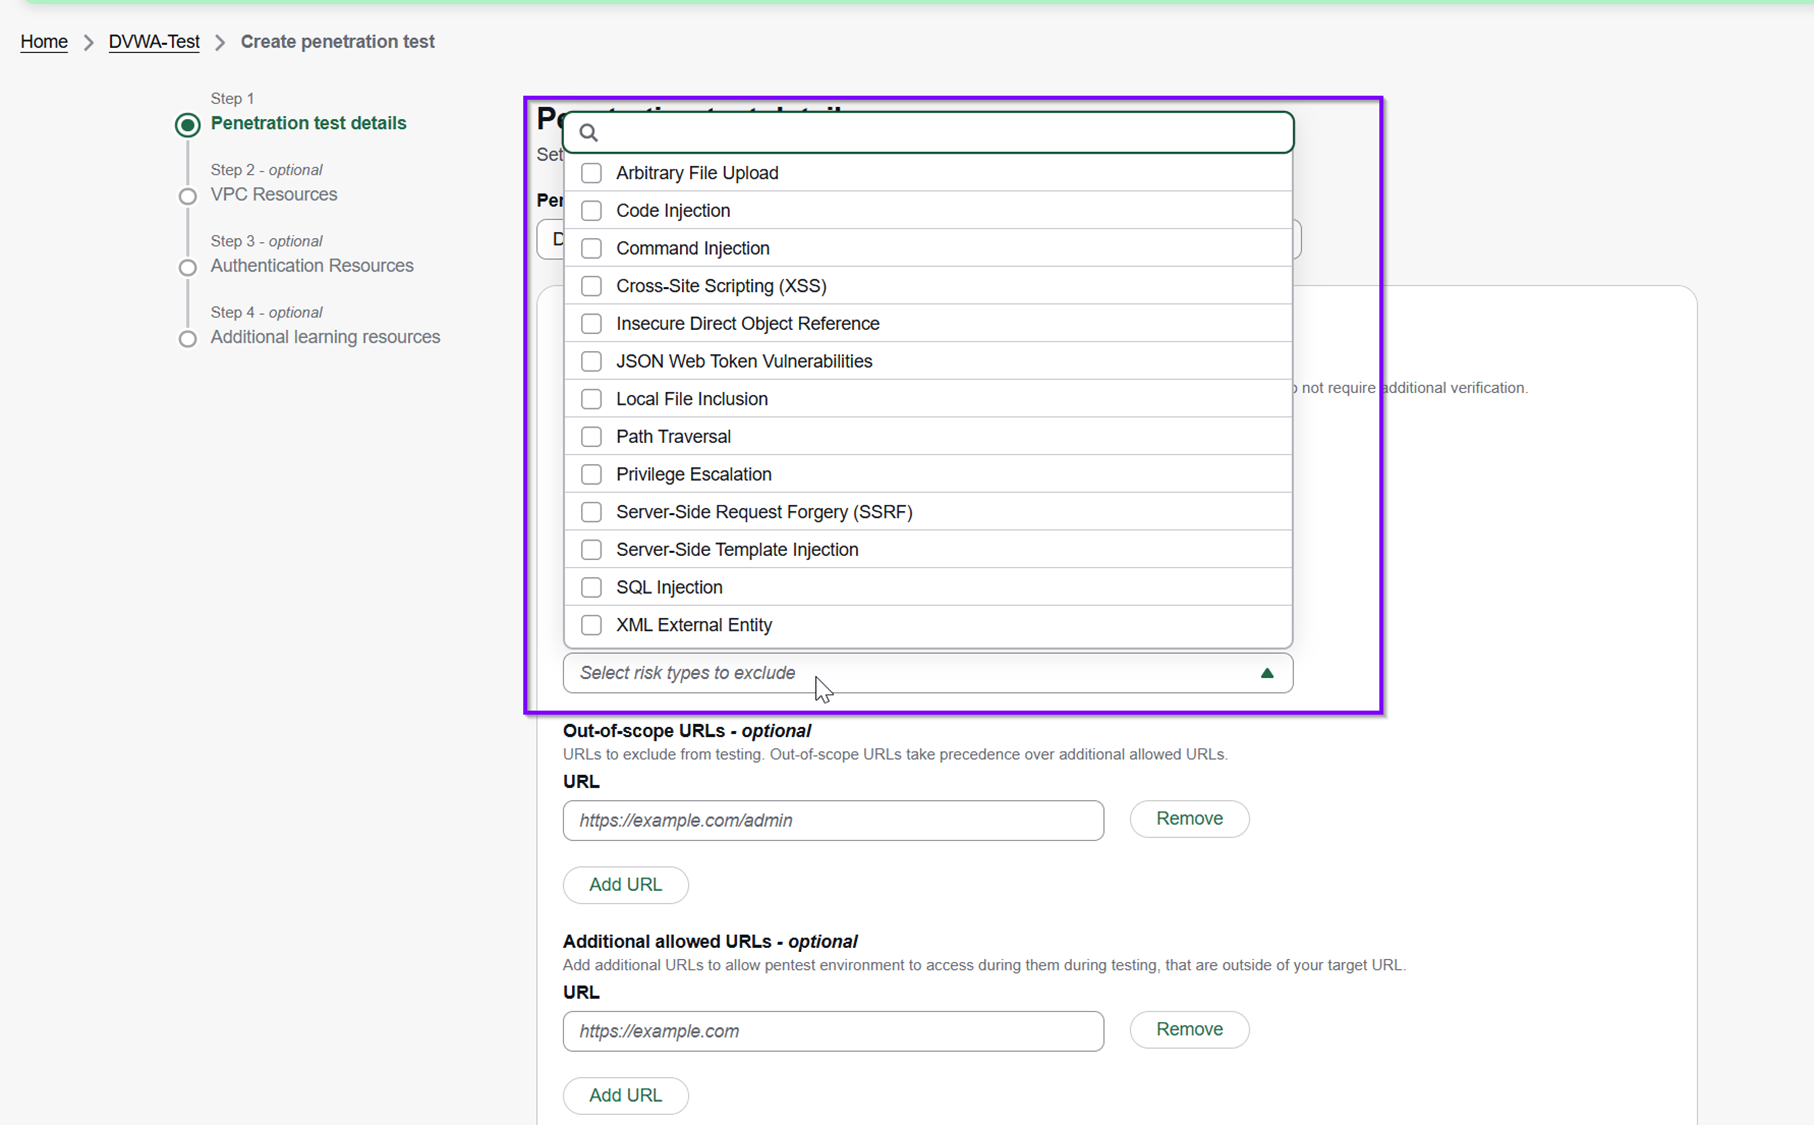This screenshot has width=1814, height=1125.
Task: Focus the risk type search box
Action: 928,133
